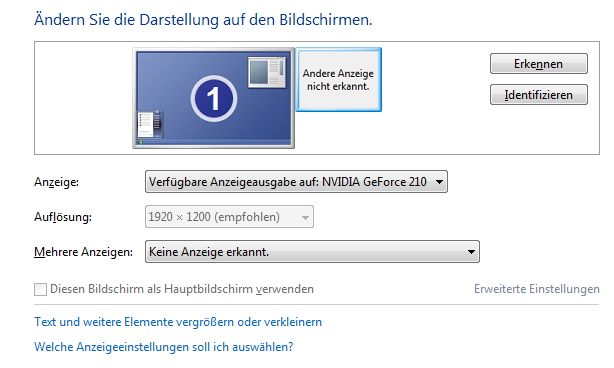
Task: Open the Anzeige dropdown with NVIDIA GeForce 210
Action: tap(296, 182)
